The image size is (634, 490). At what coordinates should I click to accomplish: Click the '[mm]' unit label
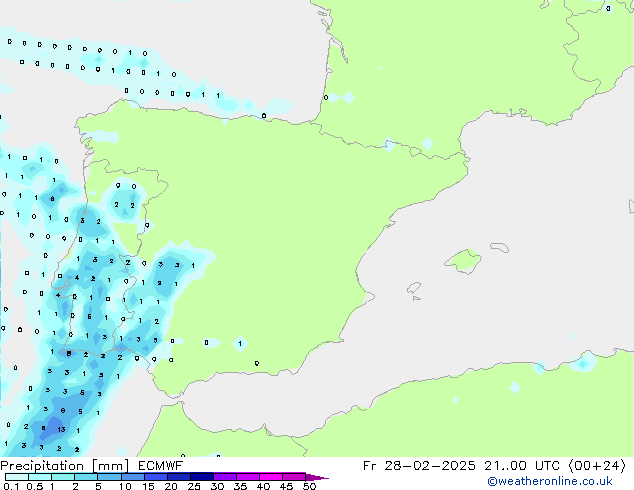pos(110,466)
